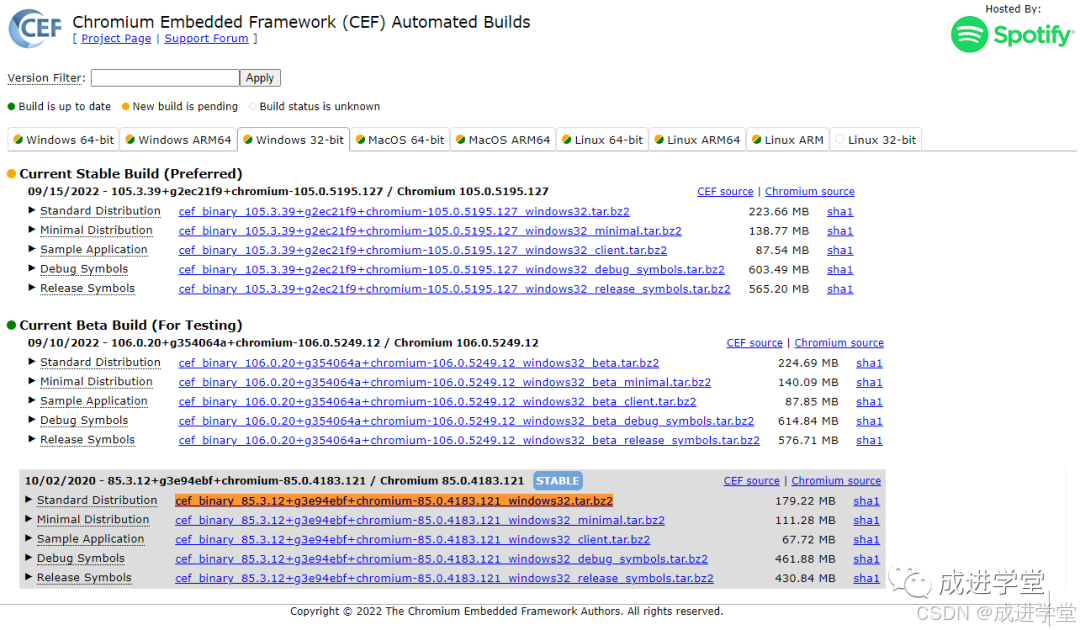Select the Linux 32-bit platform tab
1080x630 pixels.
click(875, 139)
